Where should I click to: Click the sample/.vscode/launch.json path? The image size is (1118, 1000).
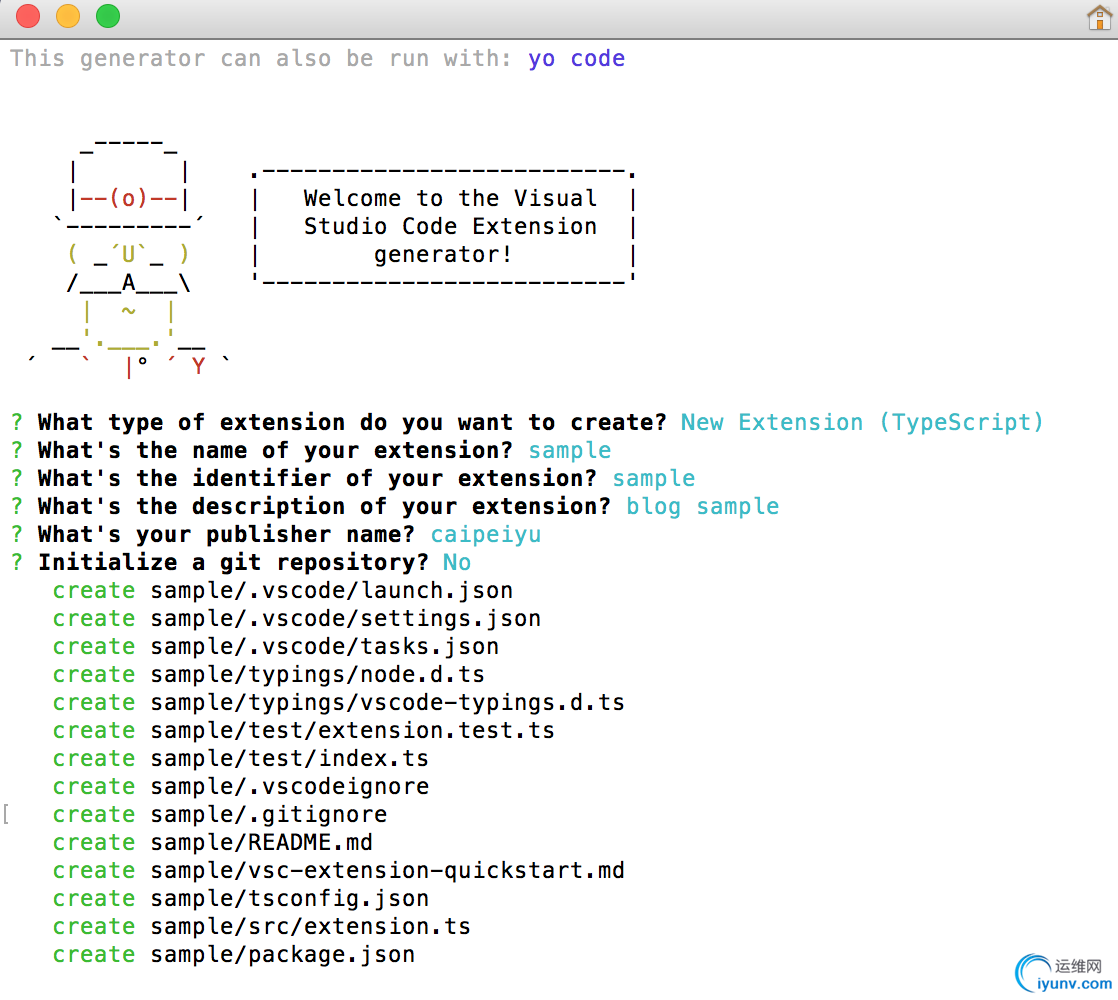click(332, 591)
